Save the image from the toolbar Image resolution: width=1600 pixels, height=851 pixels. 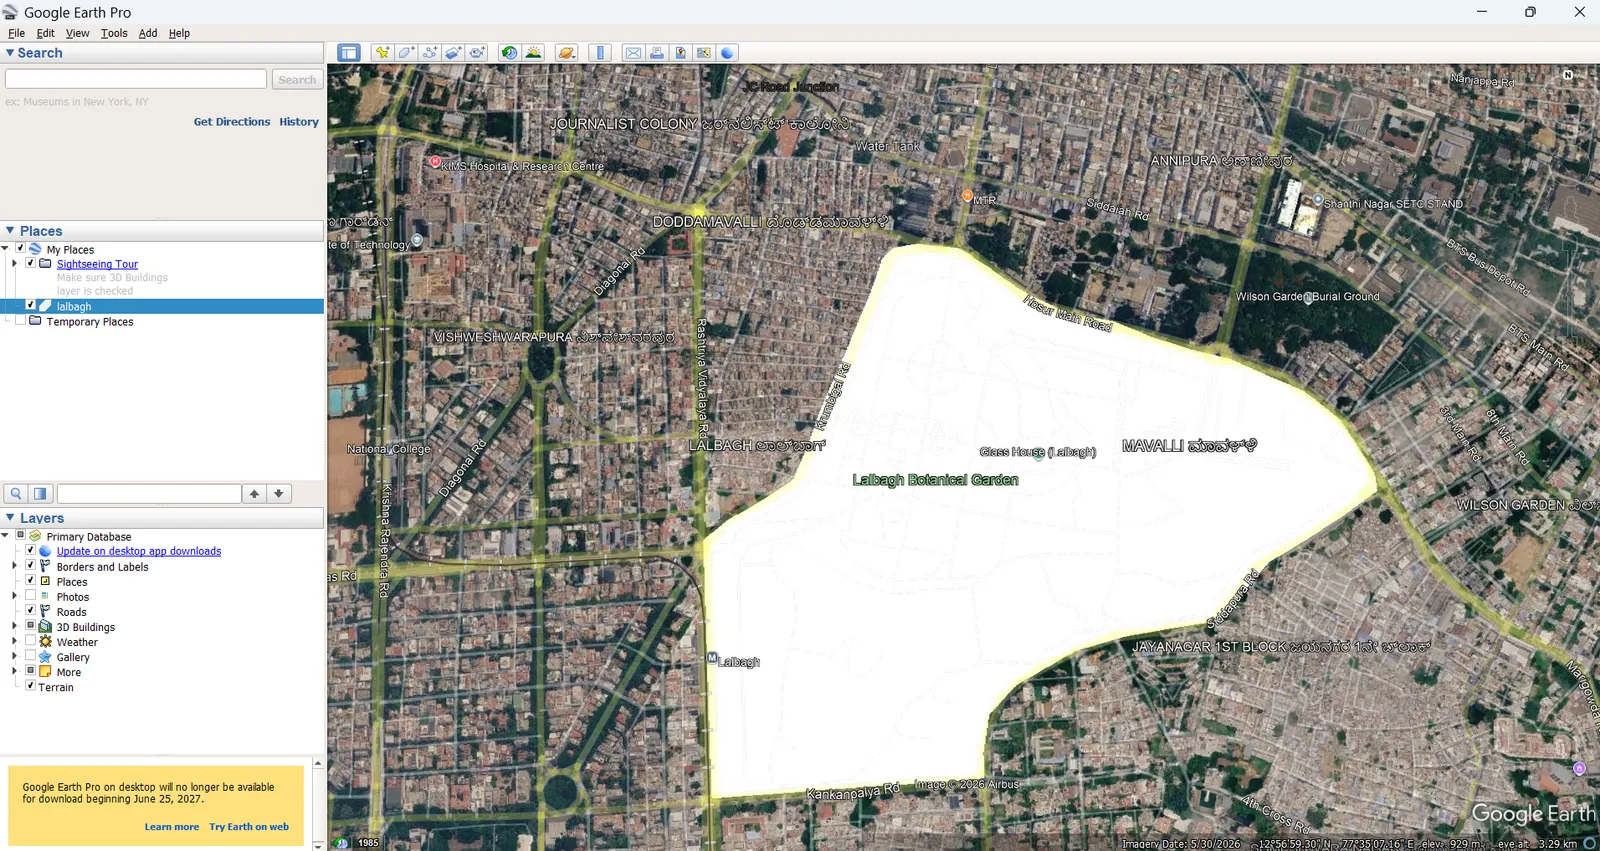[x=680, y=53]
